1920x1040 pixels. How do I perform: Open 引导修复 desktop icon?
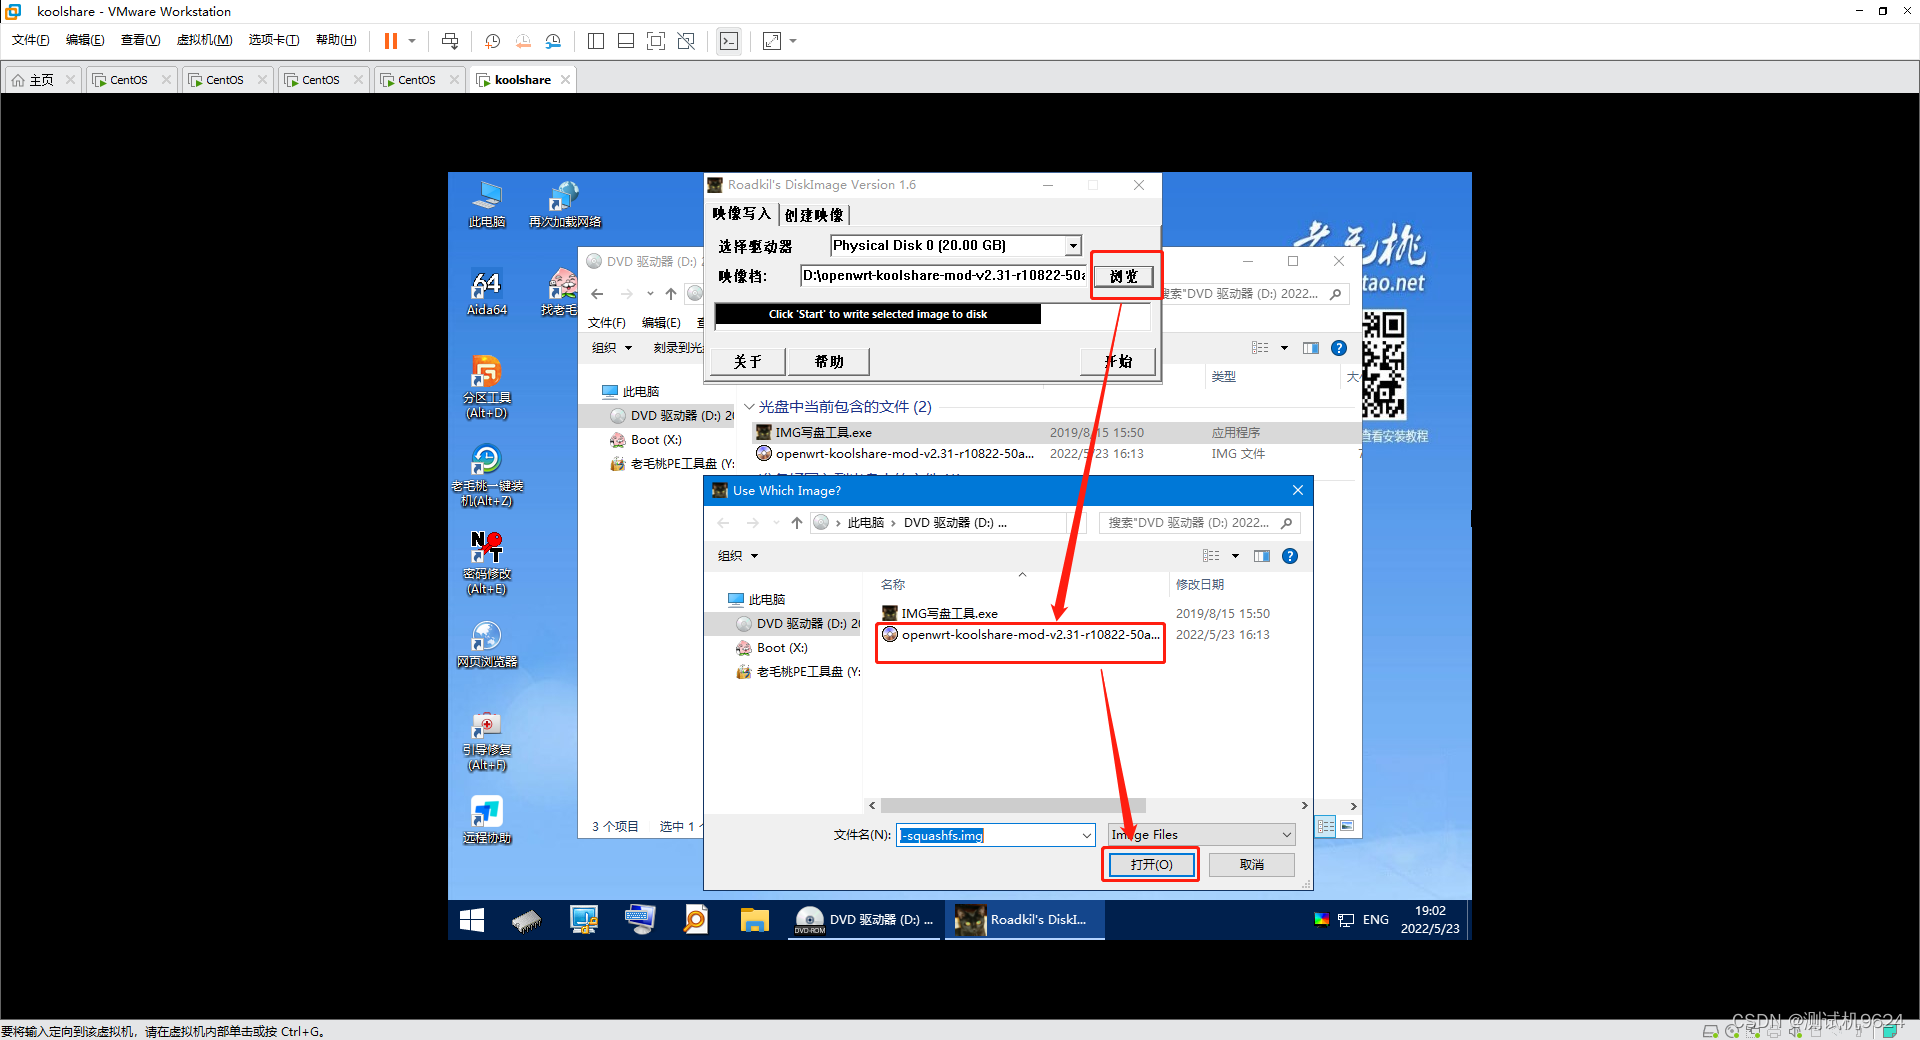pos(487,739)
